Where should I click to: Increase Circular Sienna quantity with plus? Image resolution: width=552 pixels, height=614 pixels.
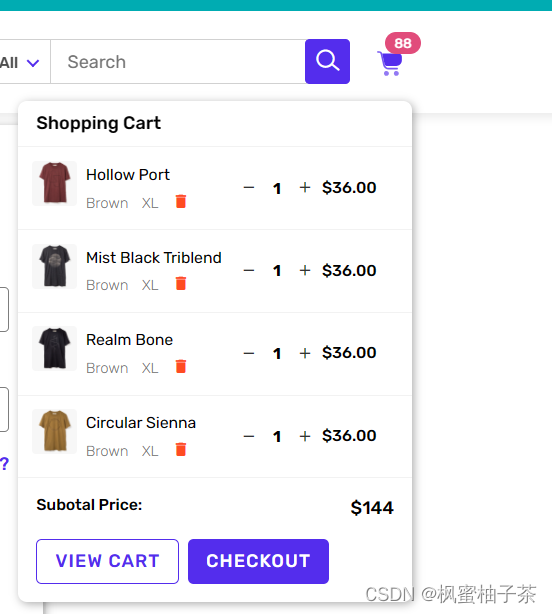(x=305, y=436)
